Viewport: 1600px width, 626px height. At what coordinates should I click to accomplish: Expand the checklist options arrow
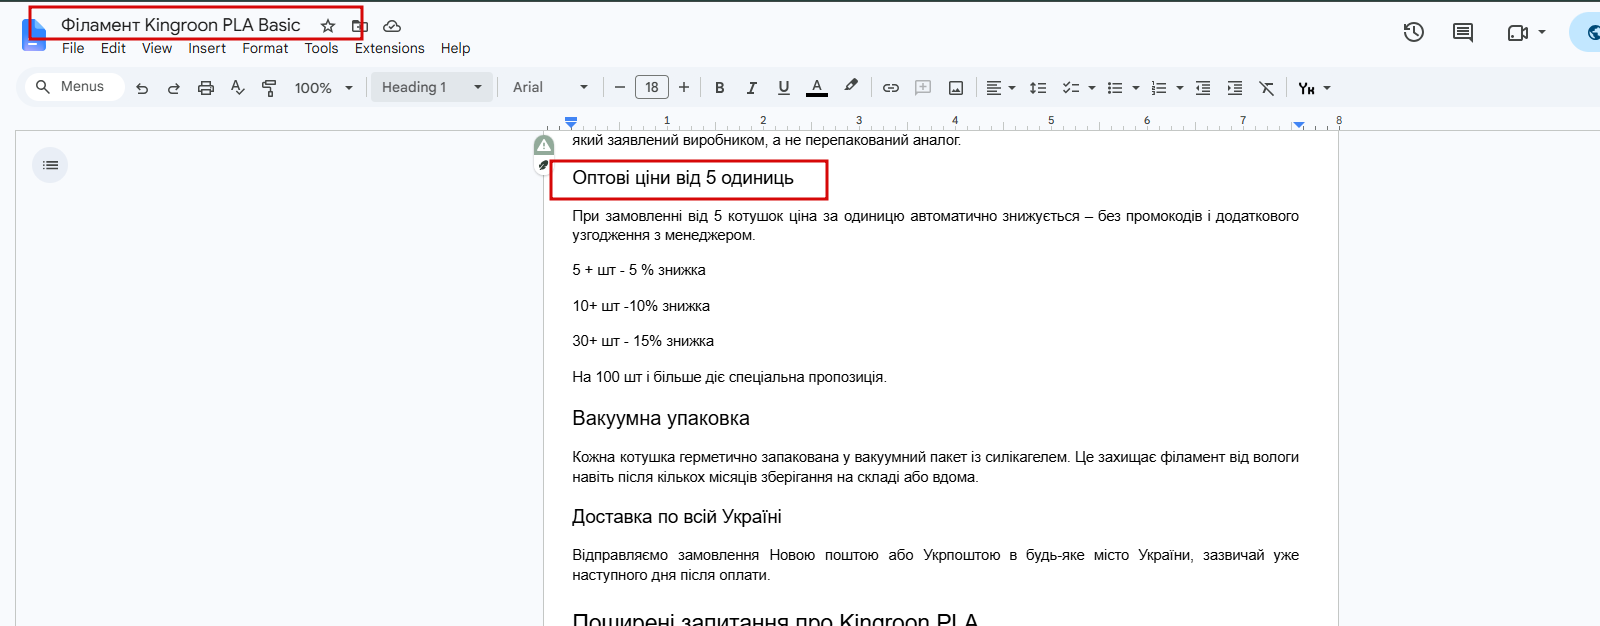pyautogui.click(x=1092, y=88)
